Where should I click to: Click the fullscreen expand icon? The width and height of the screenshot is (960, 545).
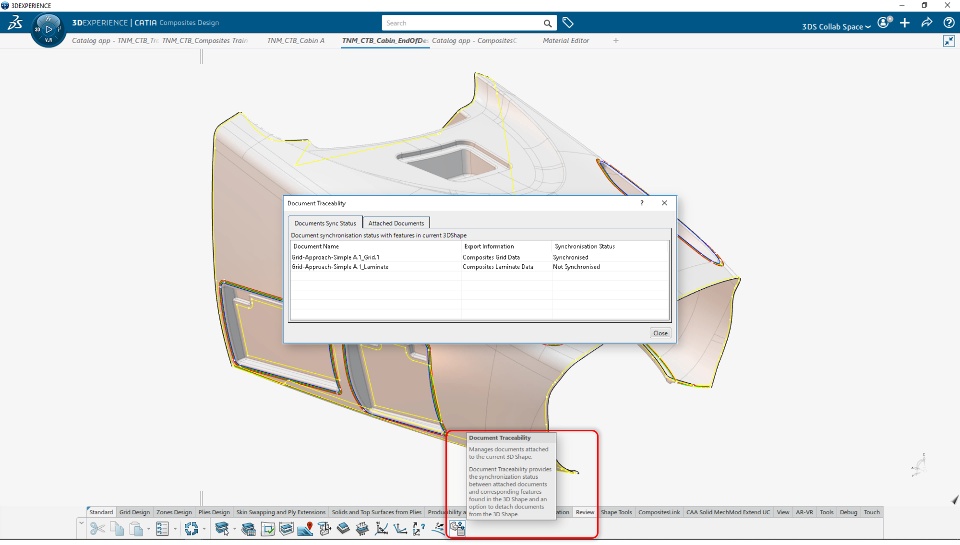pyautogui.click(x=949, y=41)
